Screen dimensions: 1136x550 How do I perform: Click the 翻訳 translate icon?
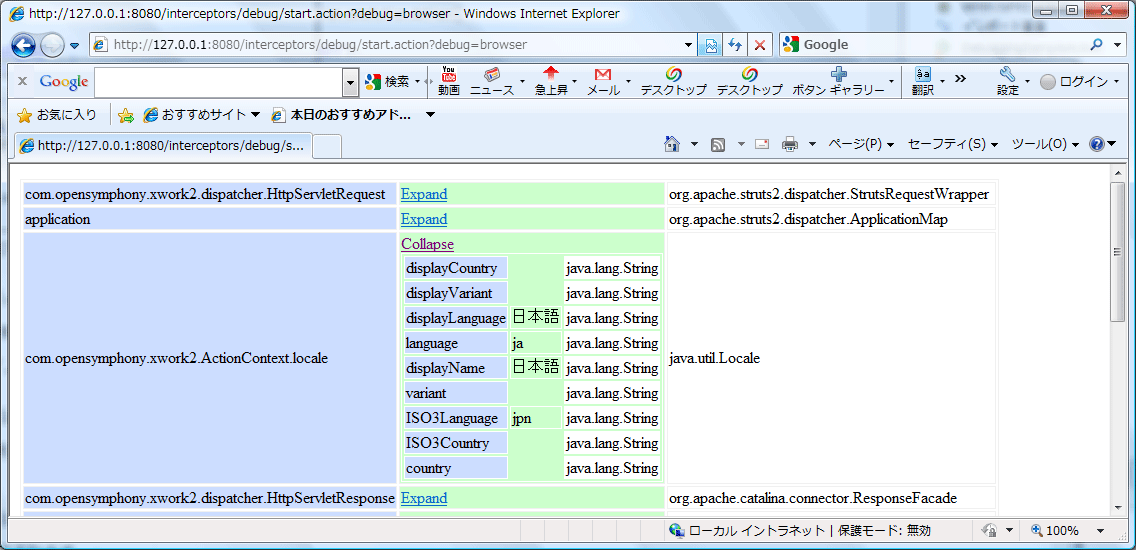coord(923,81)
